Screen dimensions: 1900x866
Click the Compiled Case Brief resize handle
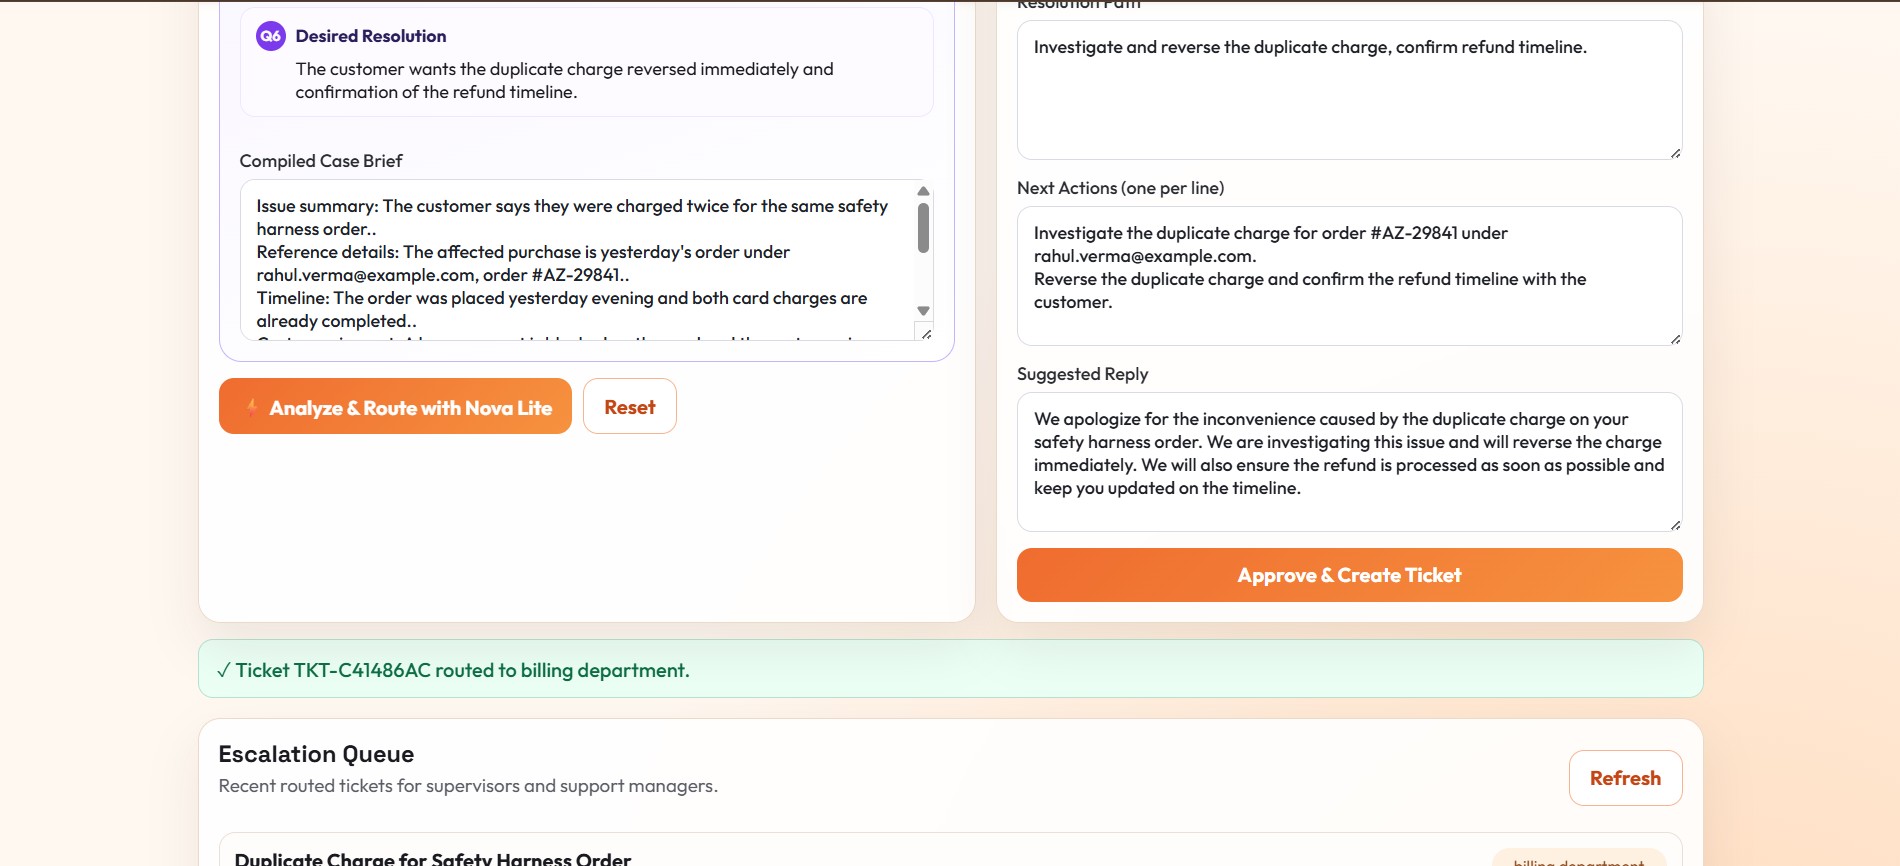(x=926, y=333)
